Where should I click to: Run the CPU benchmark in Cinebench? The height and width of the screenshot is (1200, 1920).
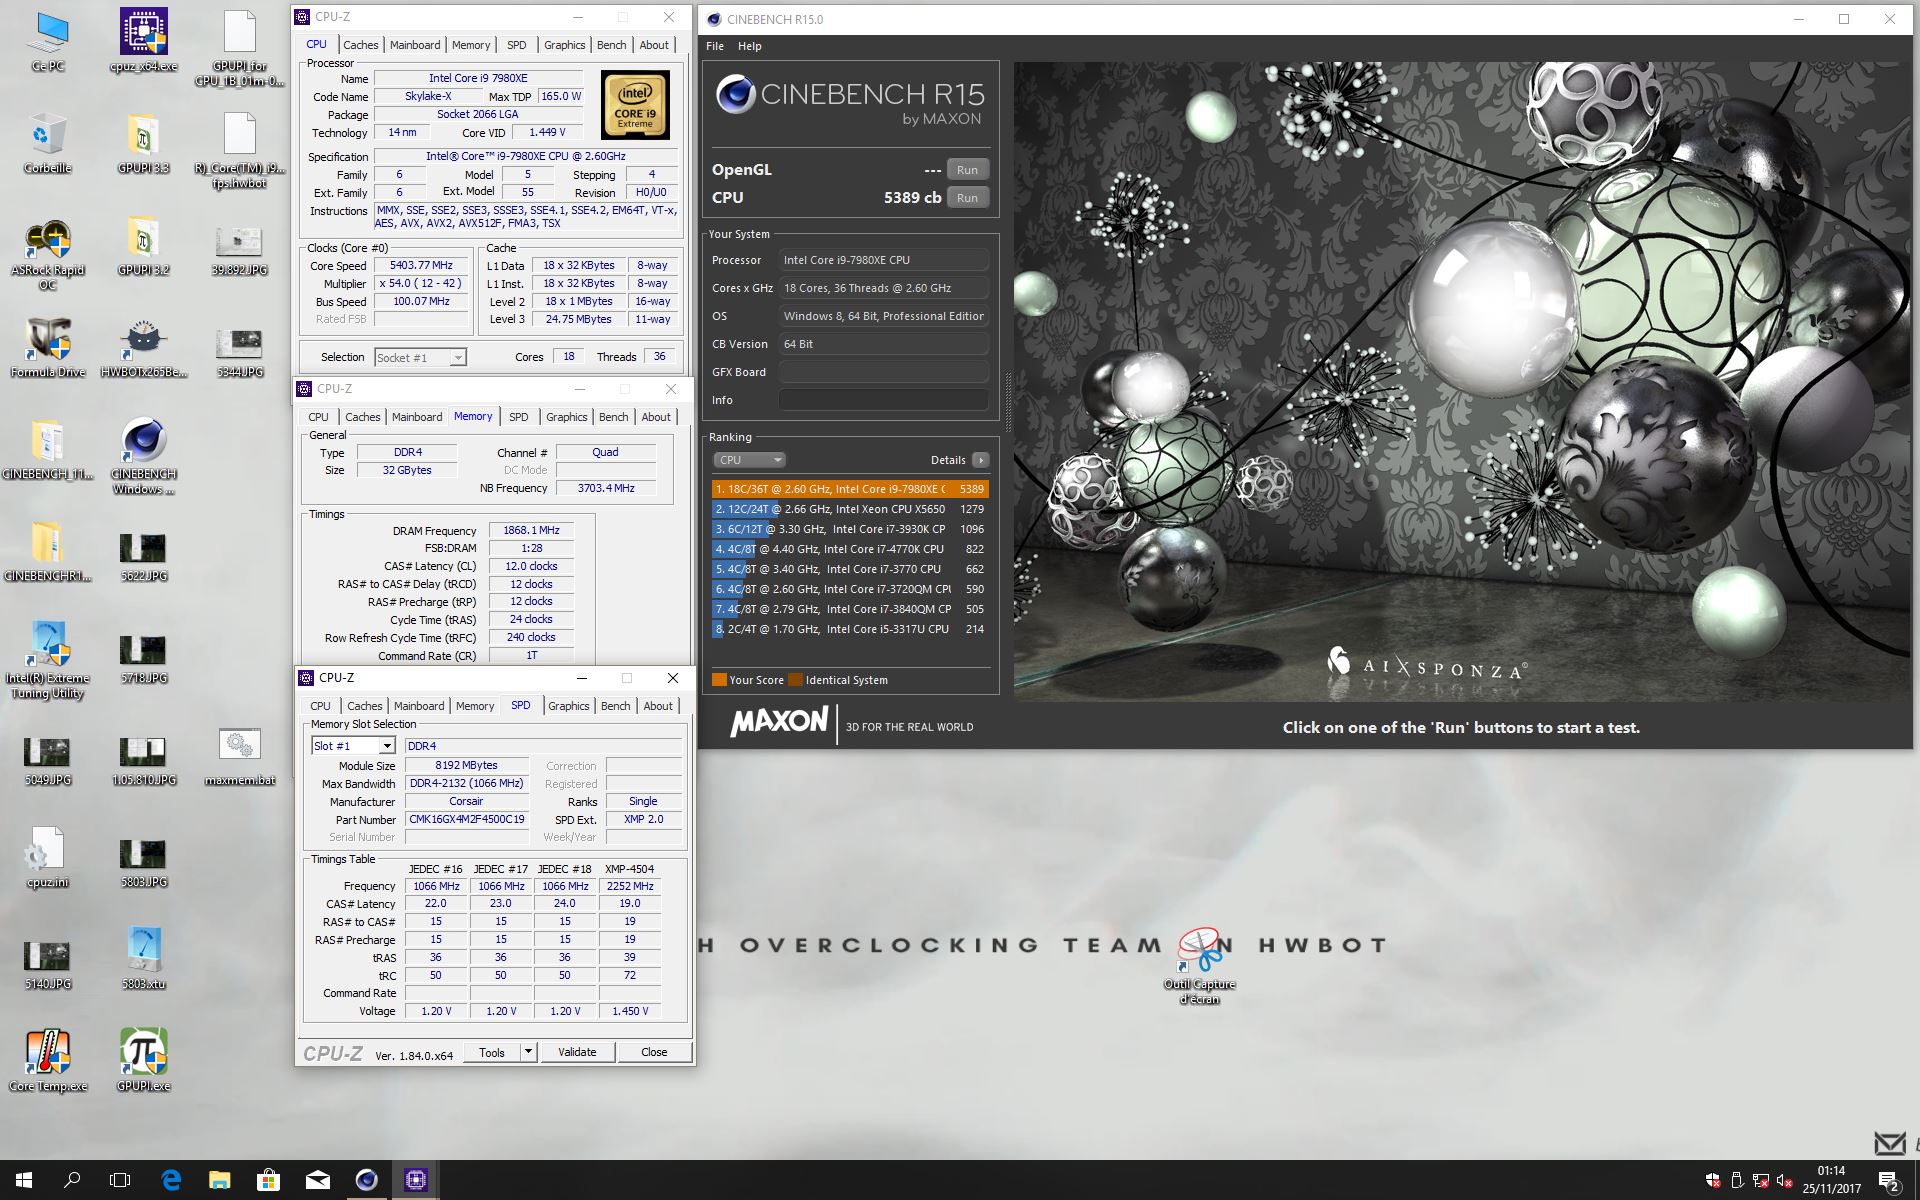[967, 198]
